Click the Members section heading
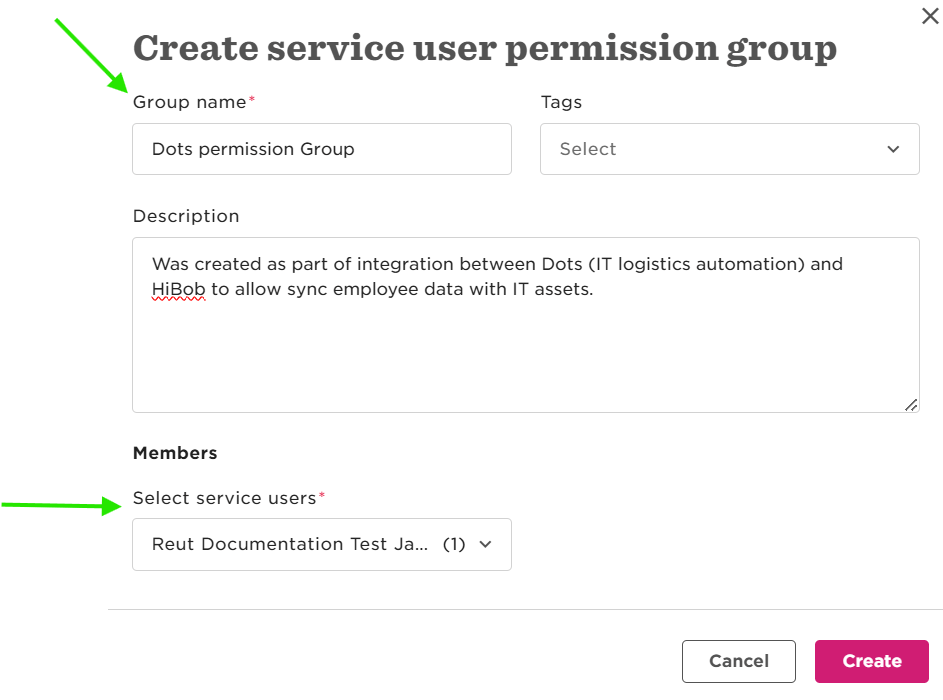The height and width of the screenshot is (700, 943). pos(175,453)
